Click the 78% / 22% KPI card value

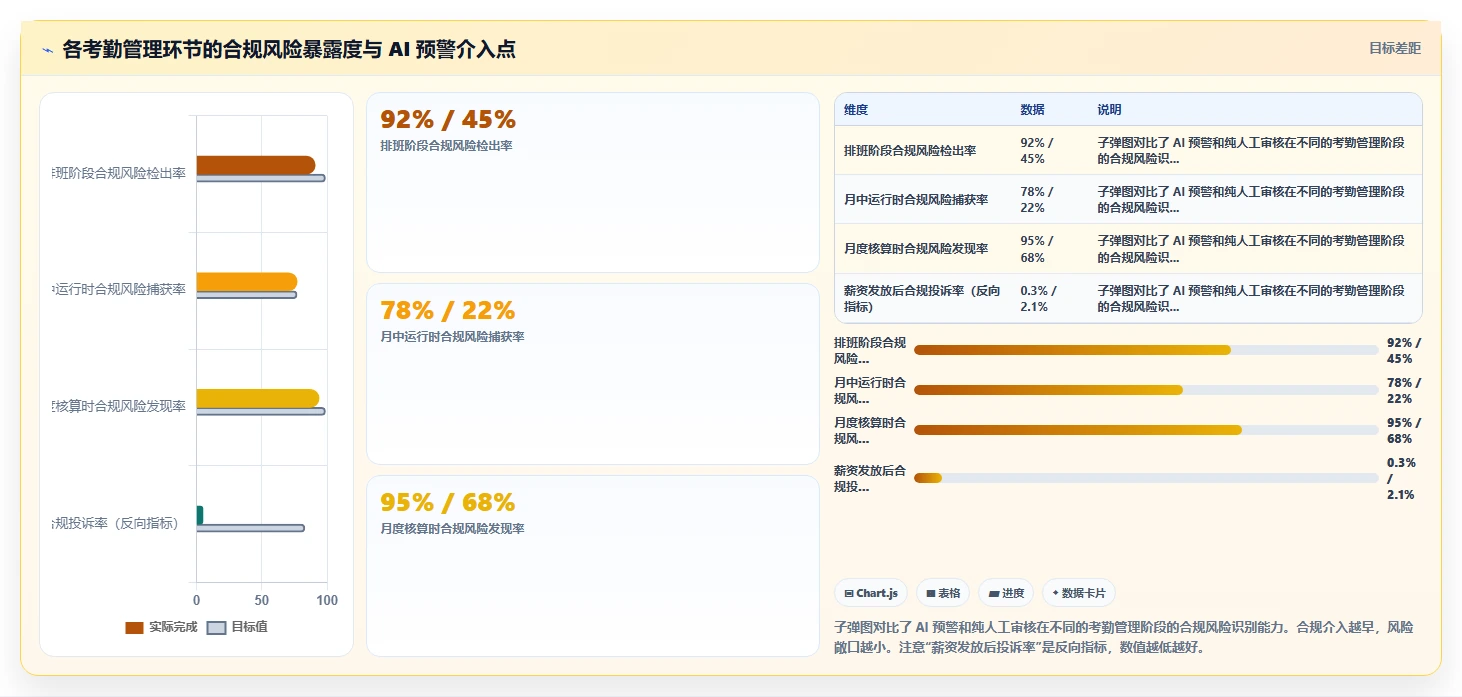(448, 311)
